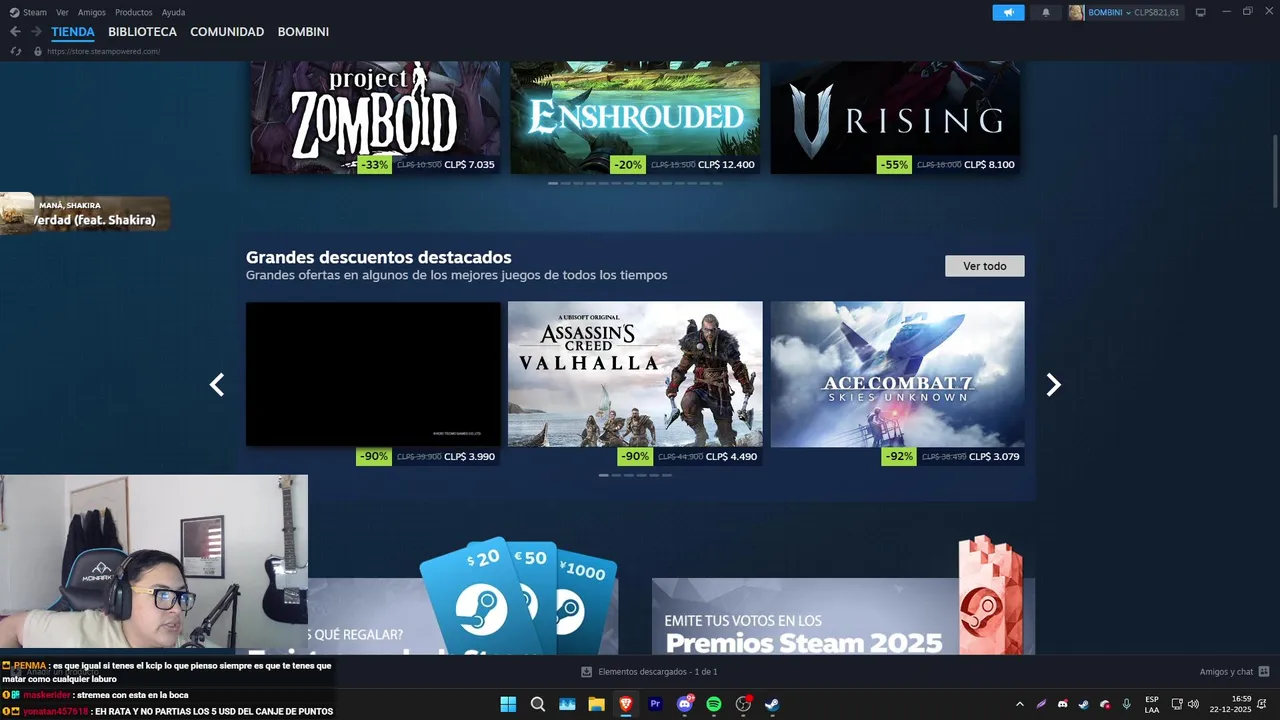Viewport: 1280px width, 720px height.
Task: Open Spotify from the taskbar
Action: (x=714, y=704)
